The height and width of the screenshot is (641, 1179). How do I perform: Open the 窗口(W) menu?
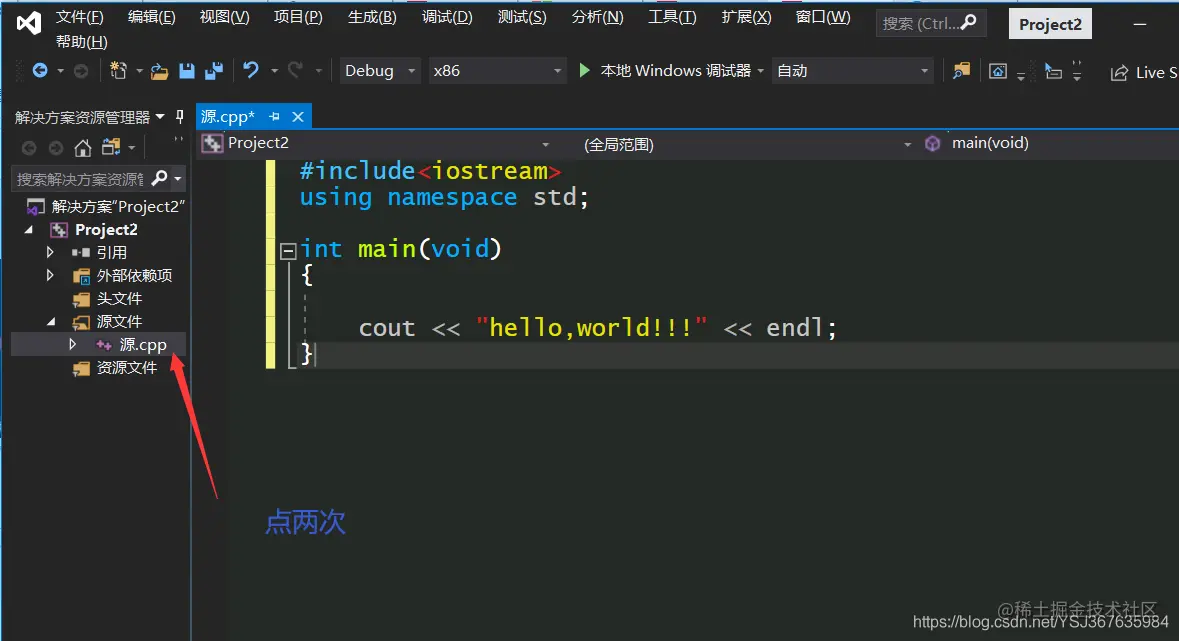point(823,17)
